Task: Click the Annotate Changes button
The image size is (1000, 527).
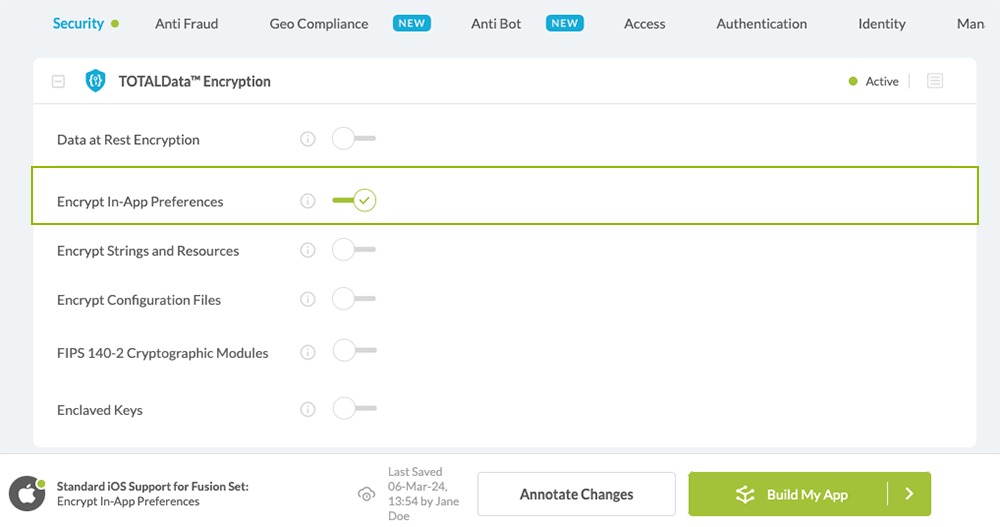Action: [576, 494]
